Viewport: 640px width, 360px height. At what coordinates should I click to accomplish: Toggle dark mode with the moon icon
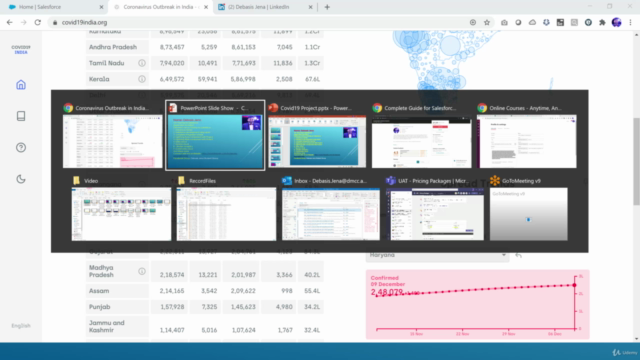tap(21, 179)
